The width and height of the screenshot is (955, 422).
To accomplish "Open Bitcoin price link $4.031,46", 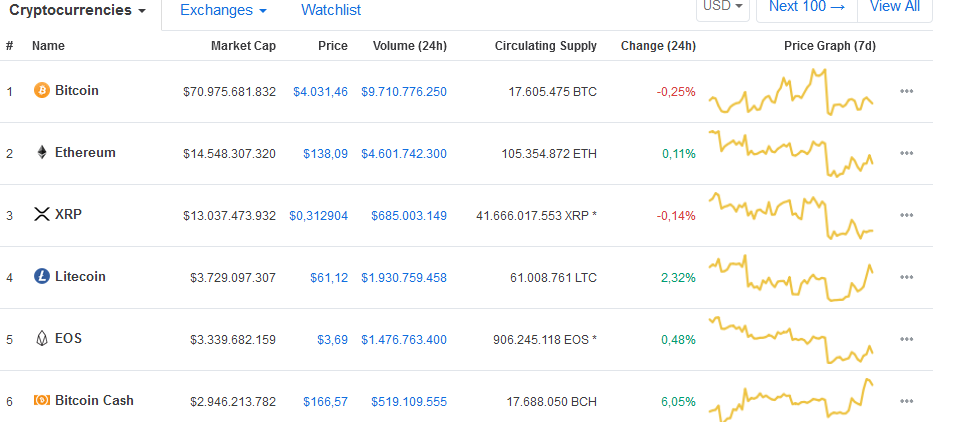I will pos(320,92).
